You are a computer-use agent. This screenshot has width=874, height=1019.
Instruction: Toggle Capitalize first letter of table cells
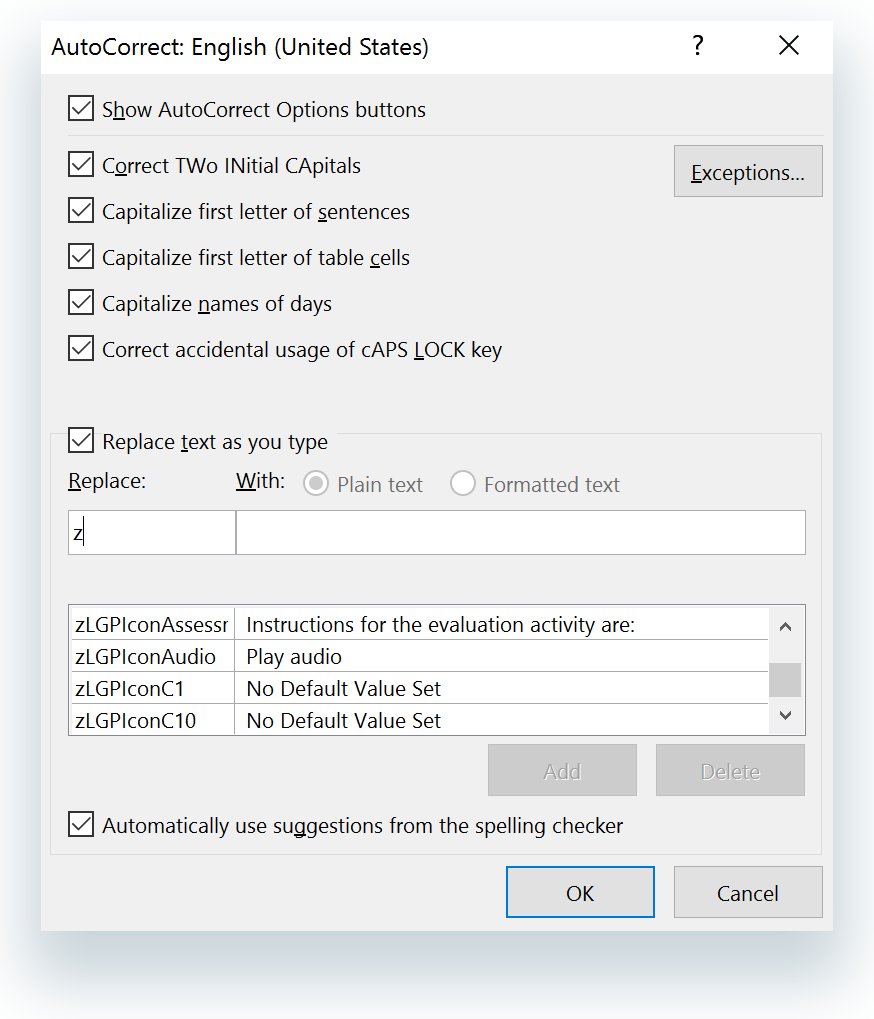81,257
